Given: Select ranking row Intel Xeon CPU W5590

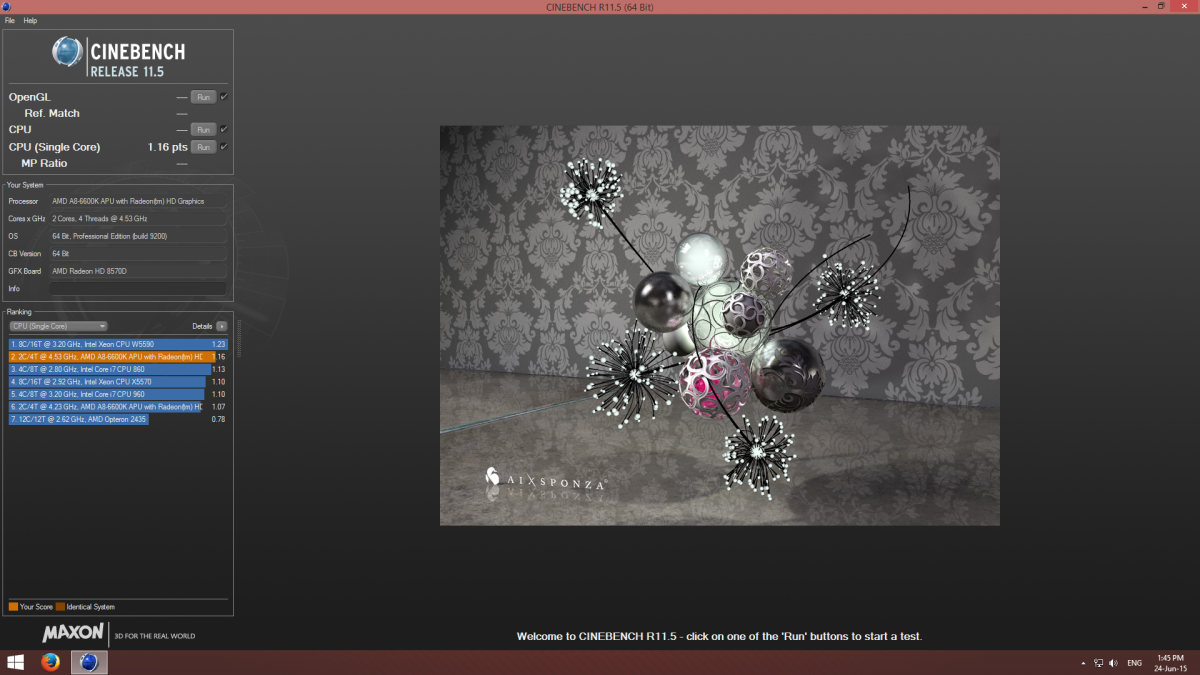Looking at the screenshot, I should (118, 344).
